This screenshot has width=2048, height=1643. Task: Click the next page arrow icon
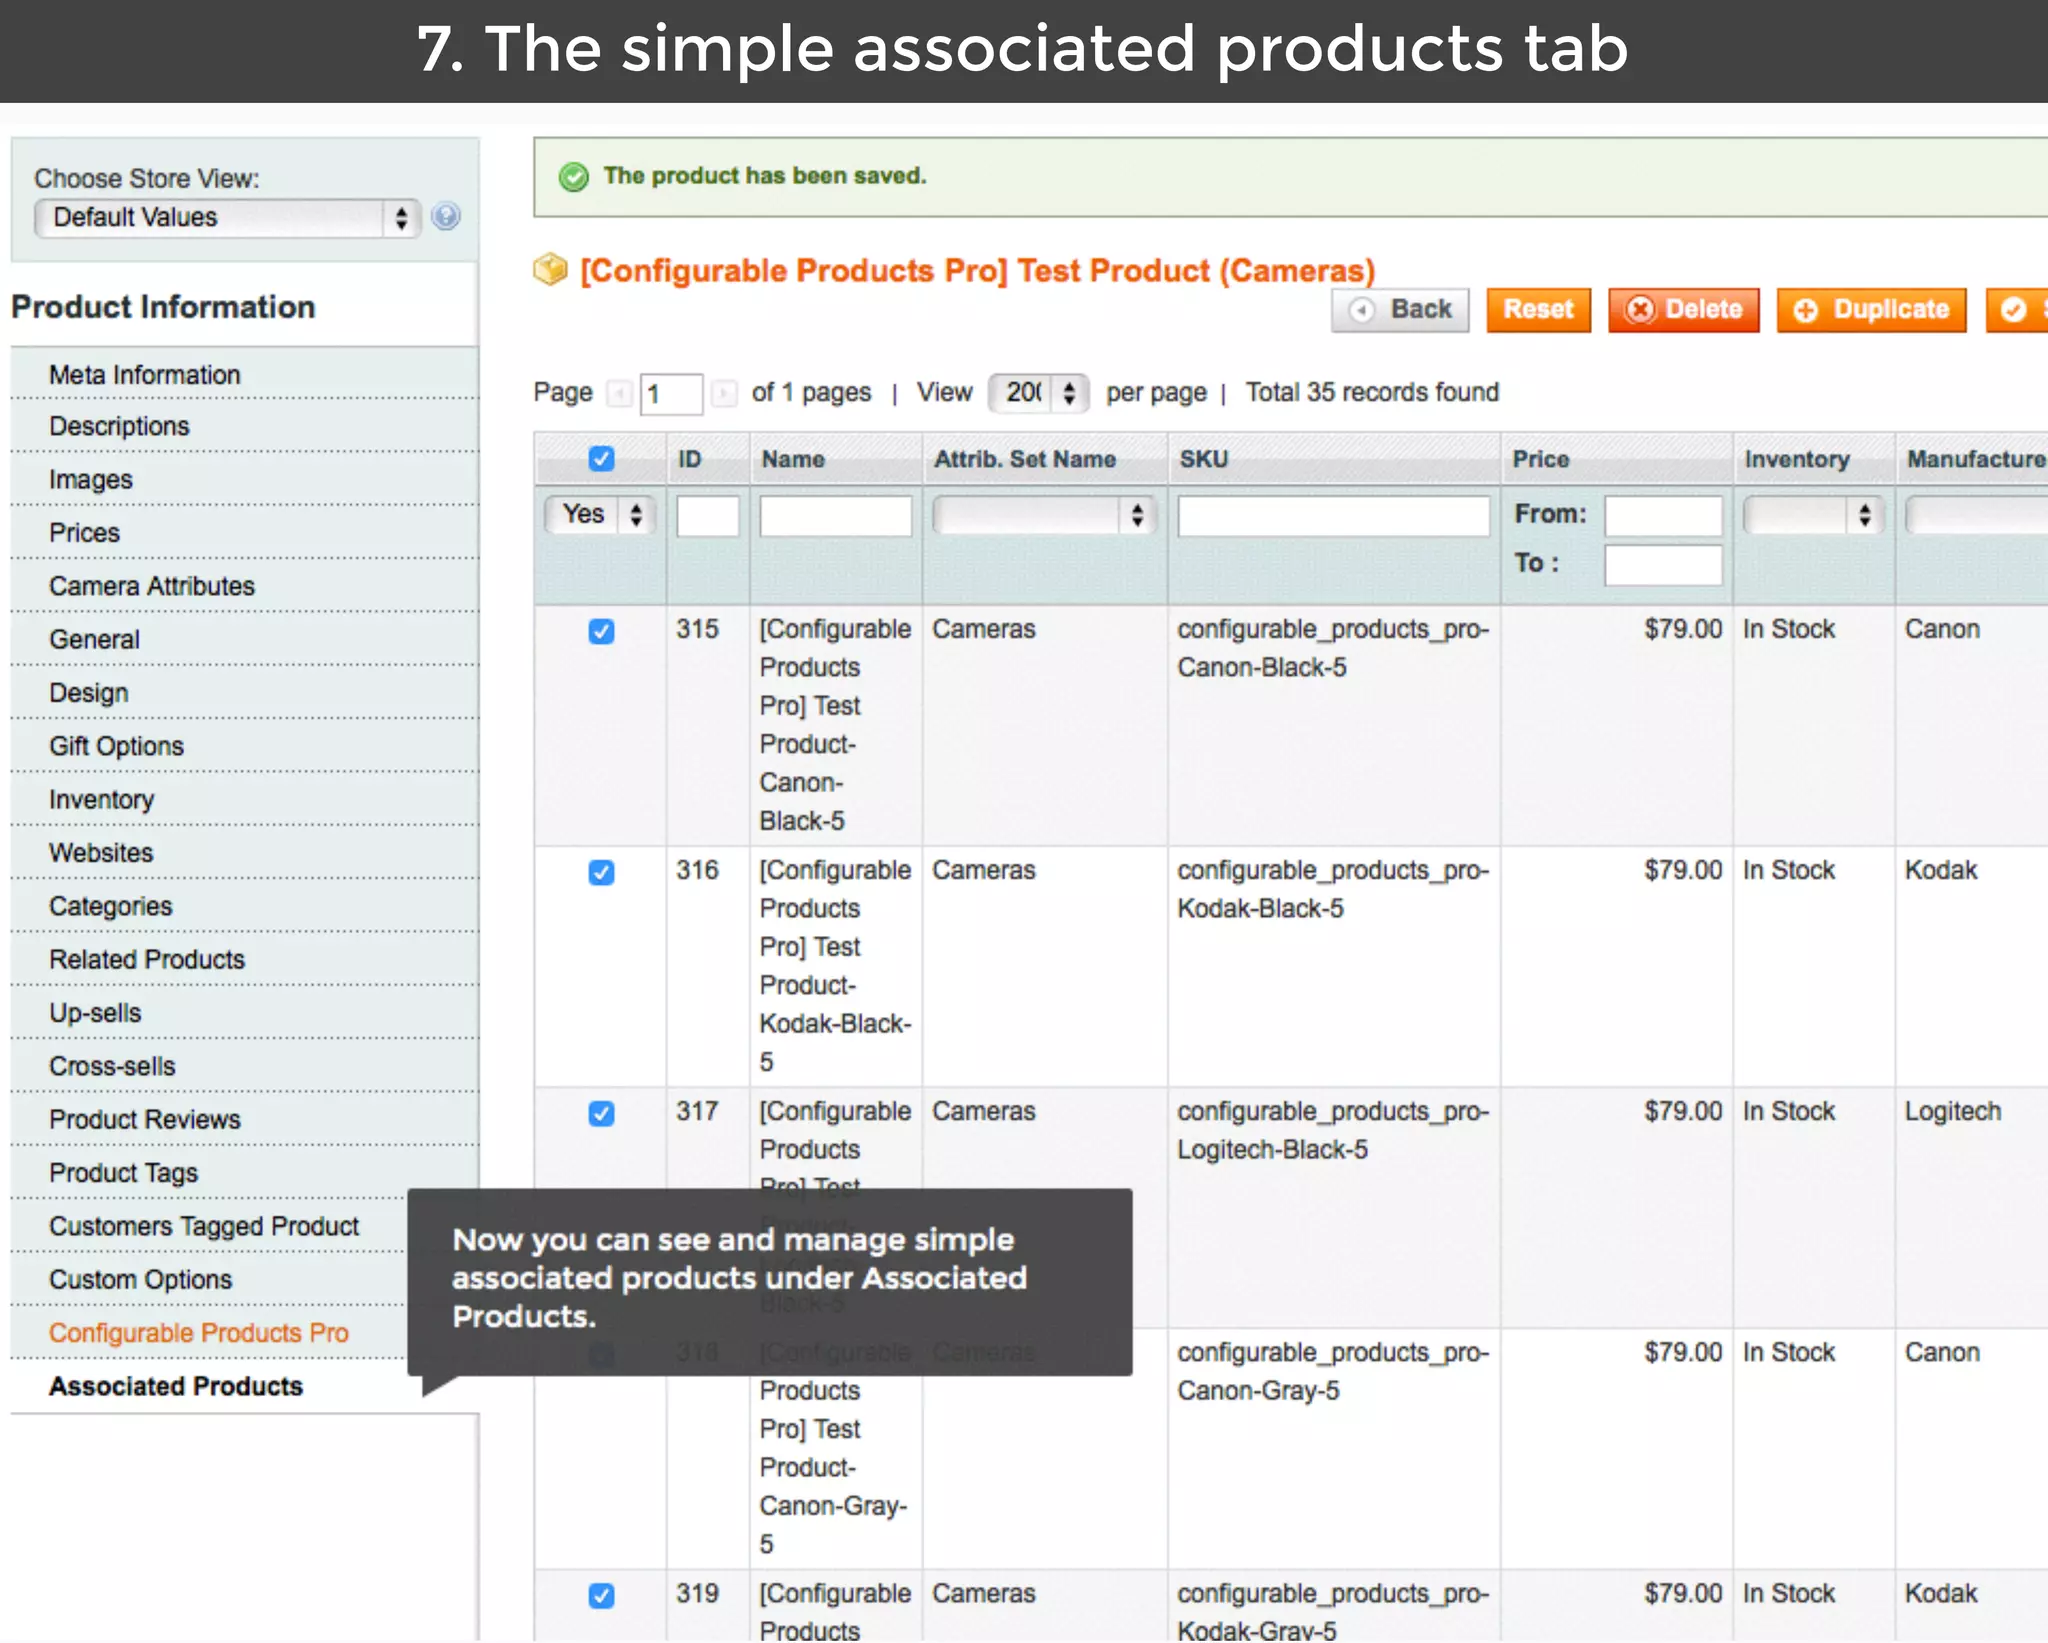pyautogui.click(x=724, y=393)
